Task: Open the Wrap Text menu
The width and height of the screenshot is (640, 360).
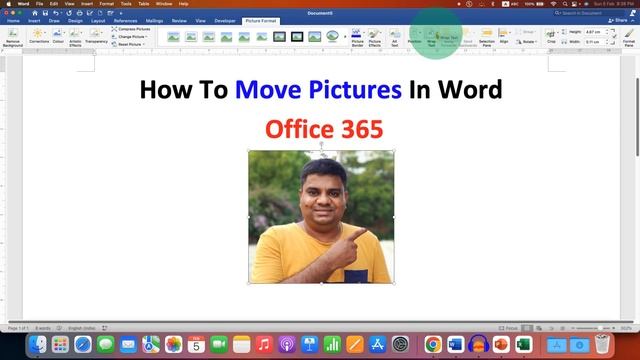Action: [x=431, y=37]
